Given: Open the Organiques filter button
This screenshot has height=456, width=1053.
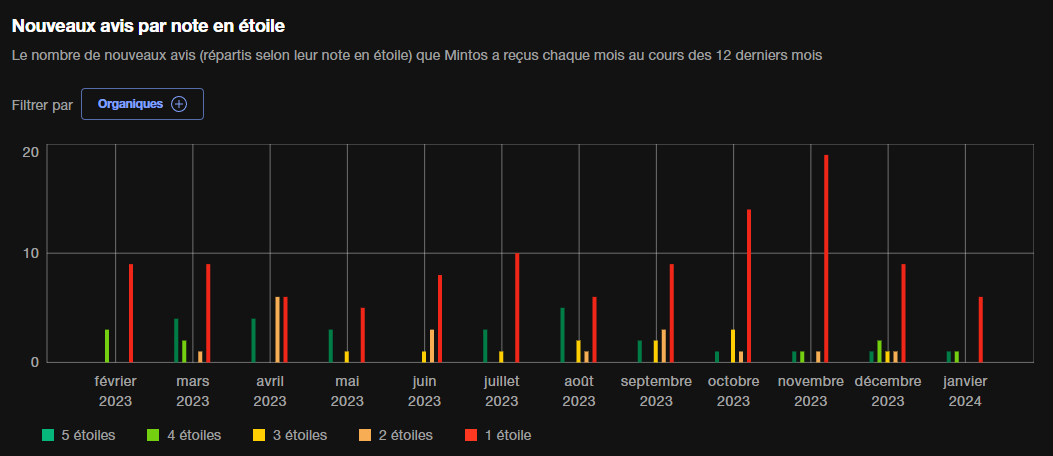Looking at the screenshot, I should pyautogui.click(x=142, y=104).
